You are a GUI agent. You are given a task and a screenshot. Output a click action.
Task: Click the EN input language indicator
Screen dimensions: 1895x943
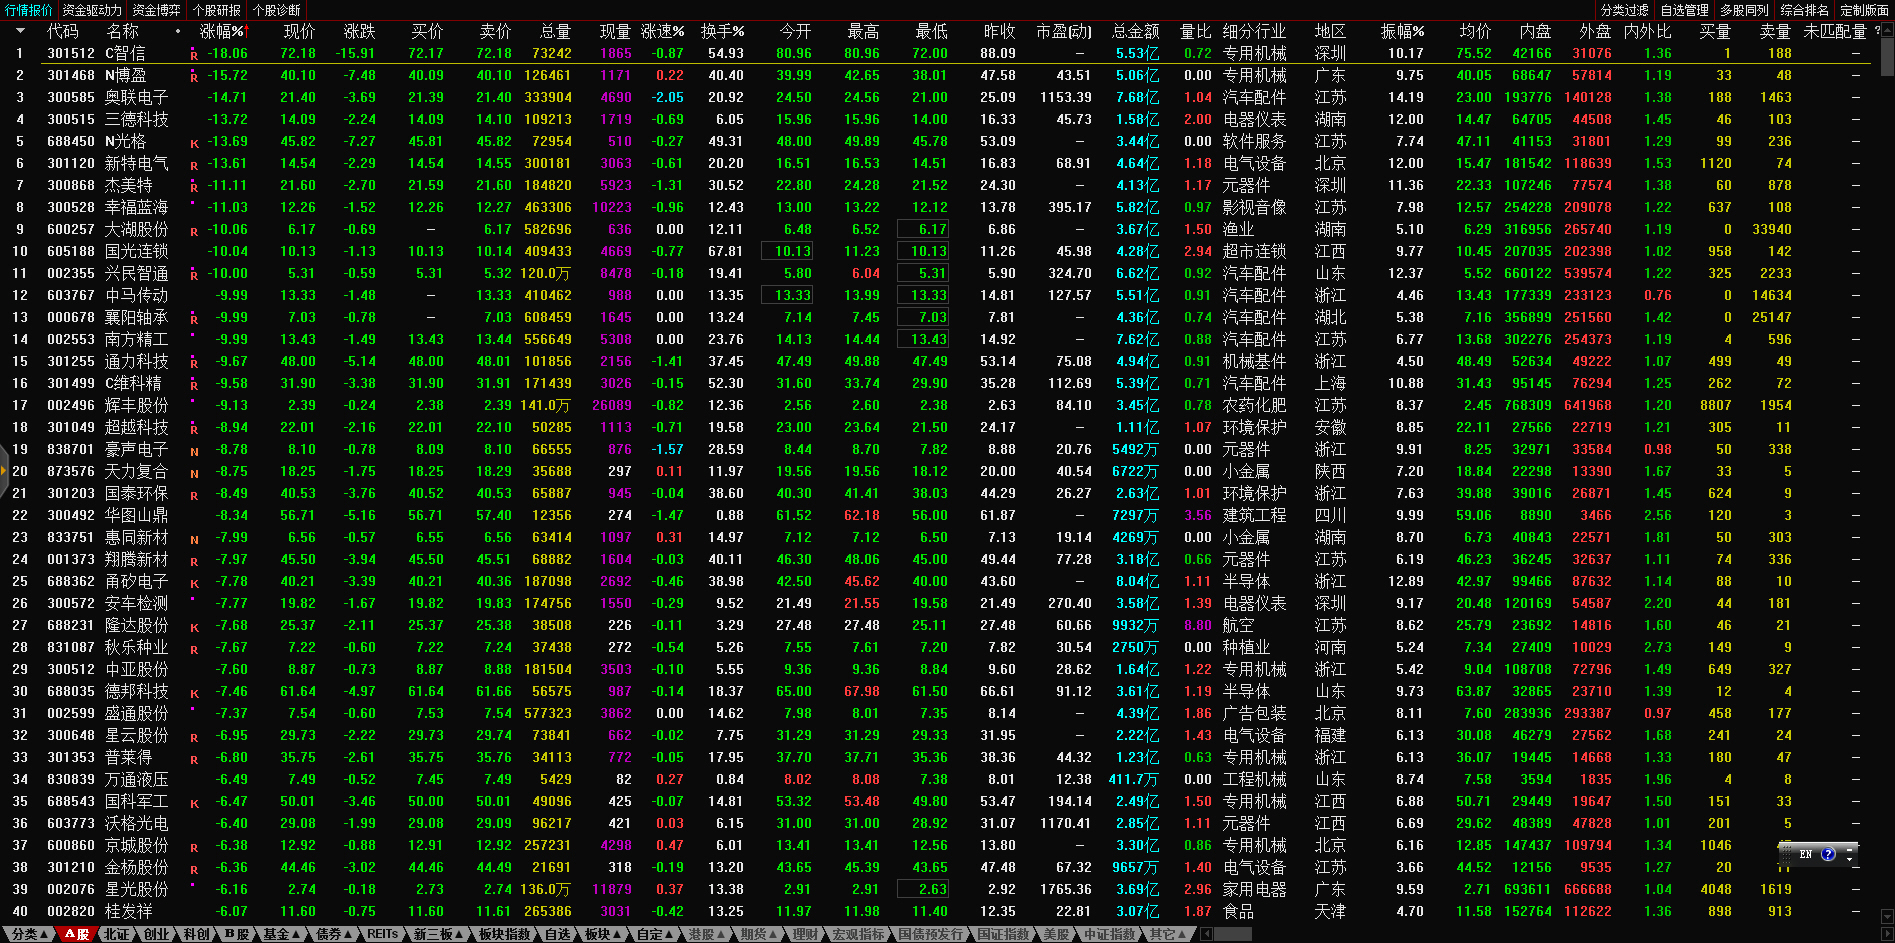point(1805,854)
